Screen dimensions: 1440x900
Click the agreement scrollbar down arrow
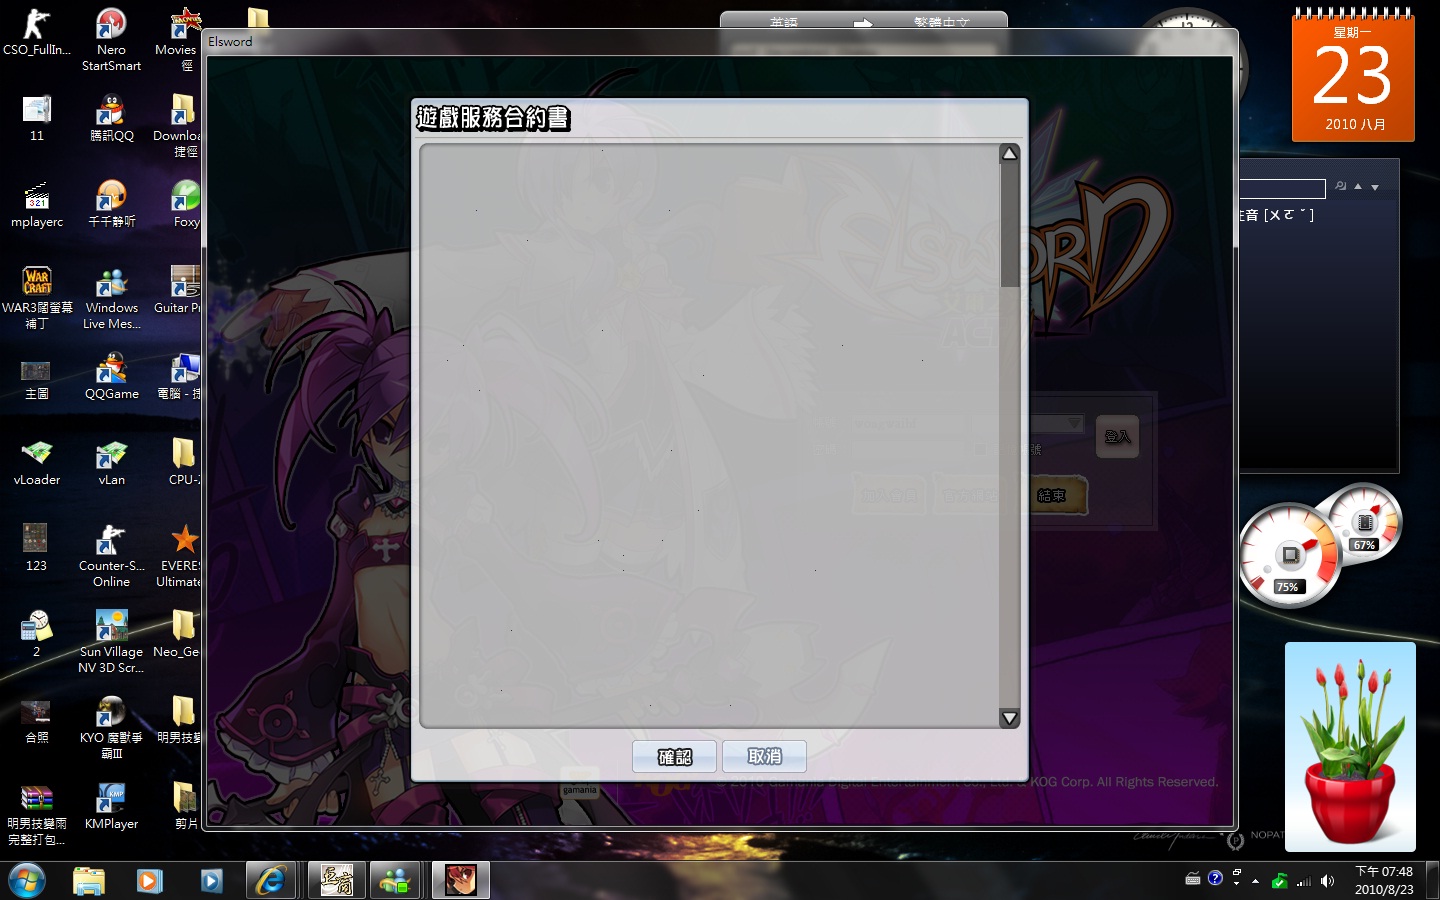pos(1010,718)
